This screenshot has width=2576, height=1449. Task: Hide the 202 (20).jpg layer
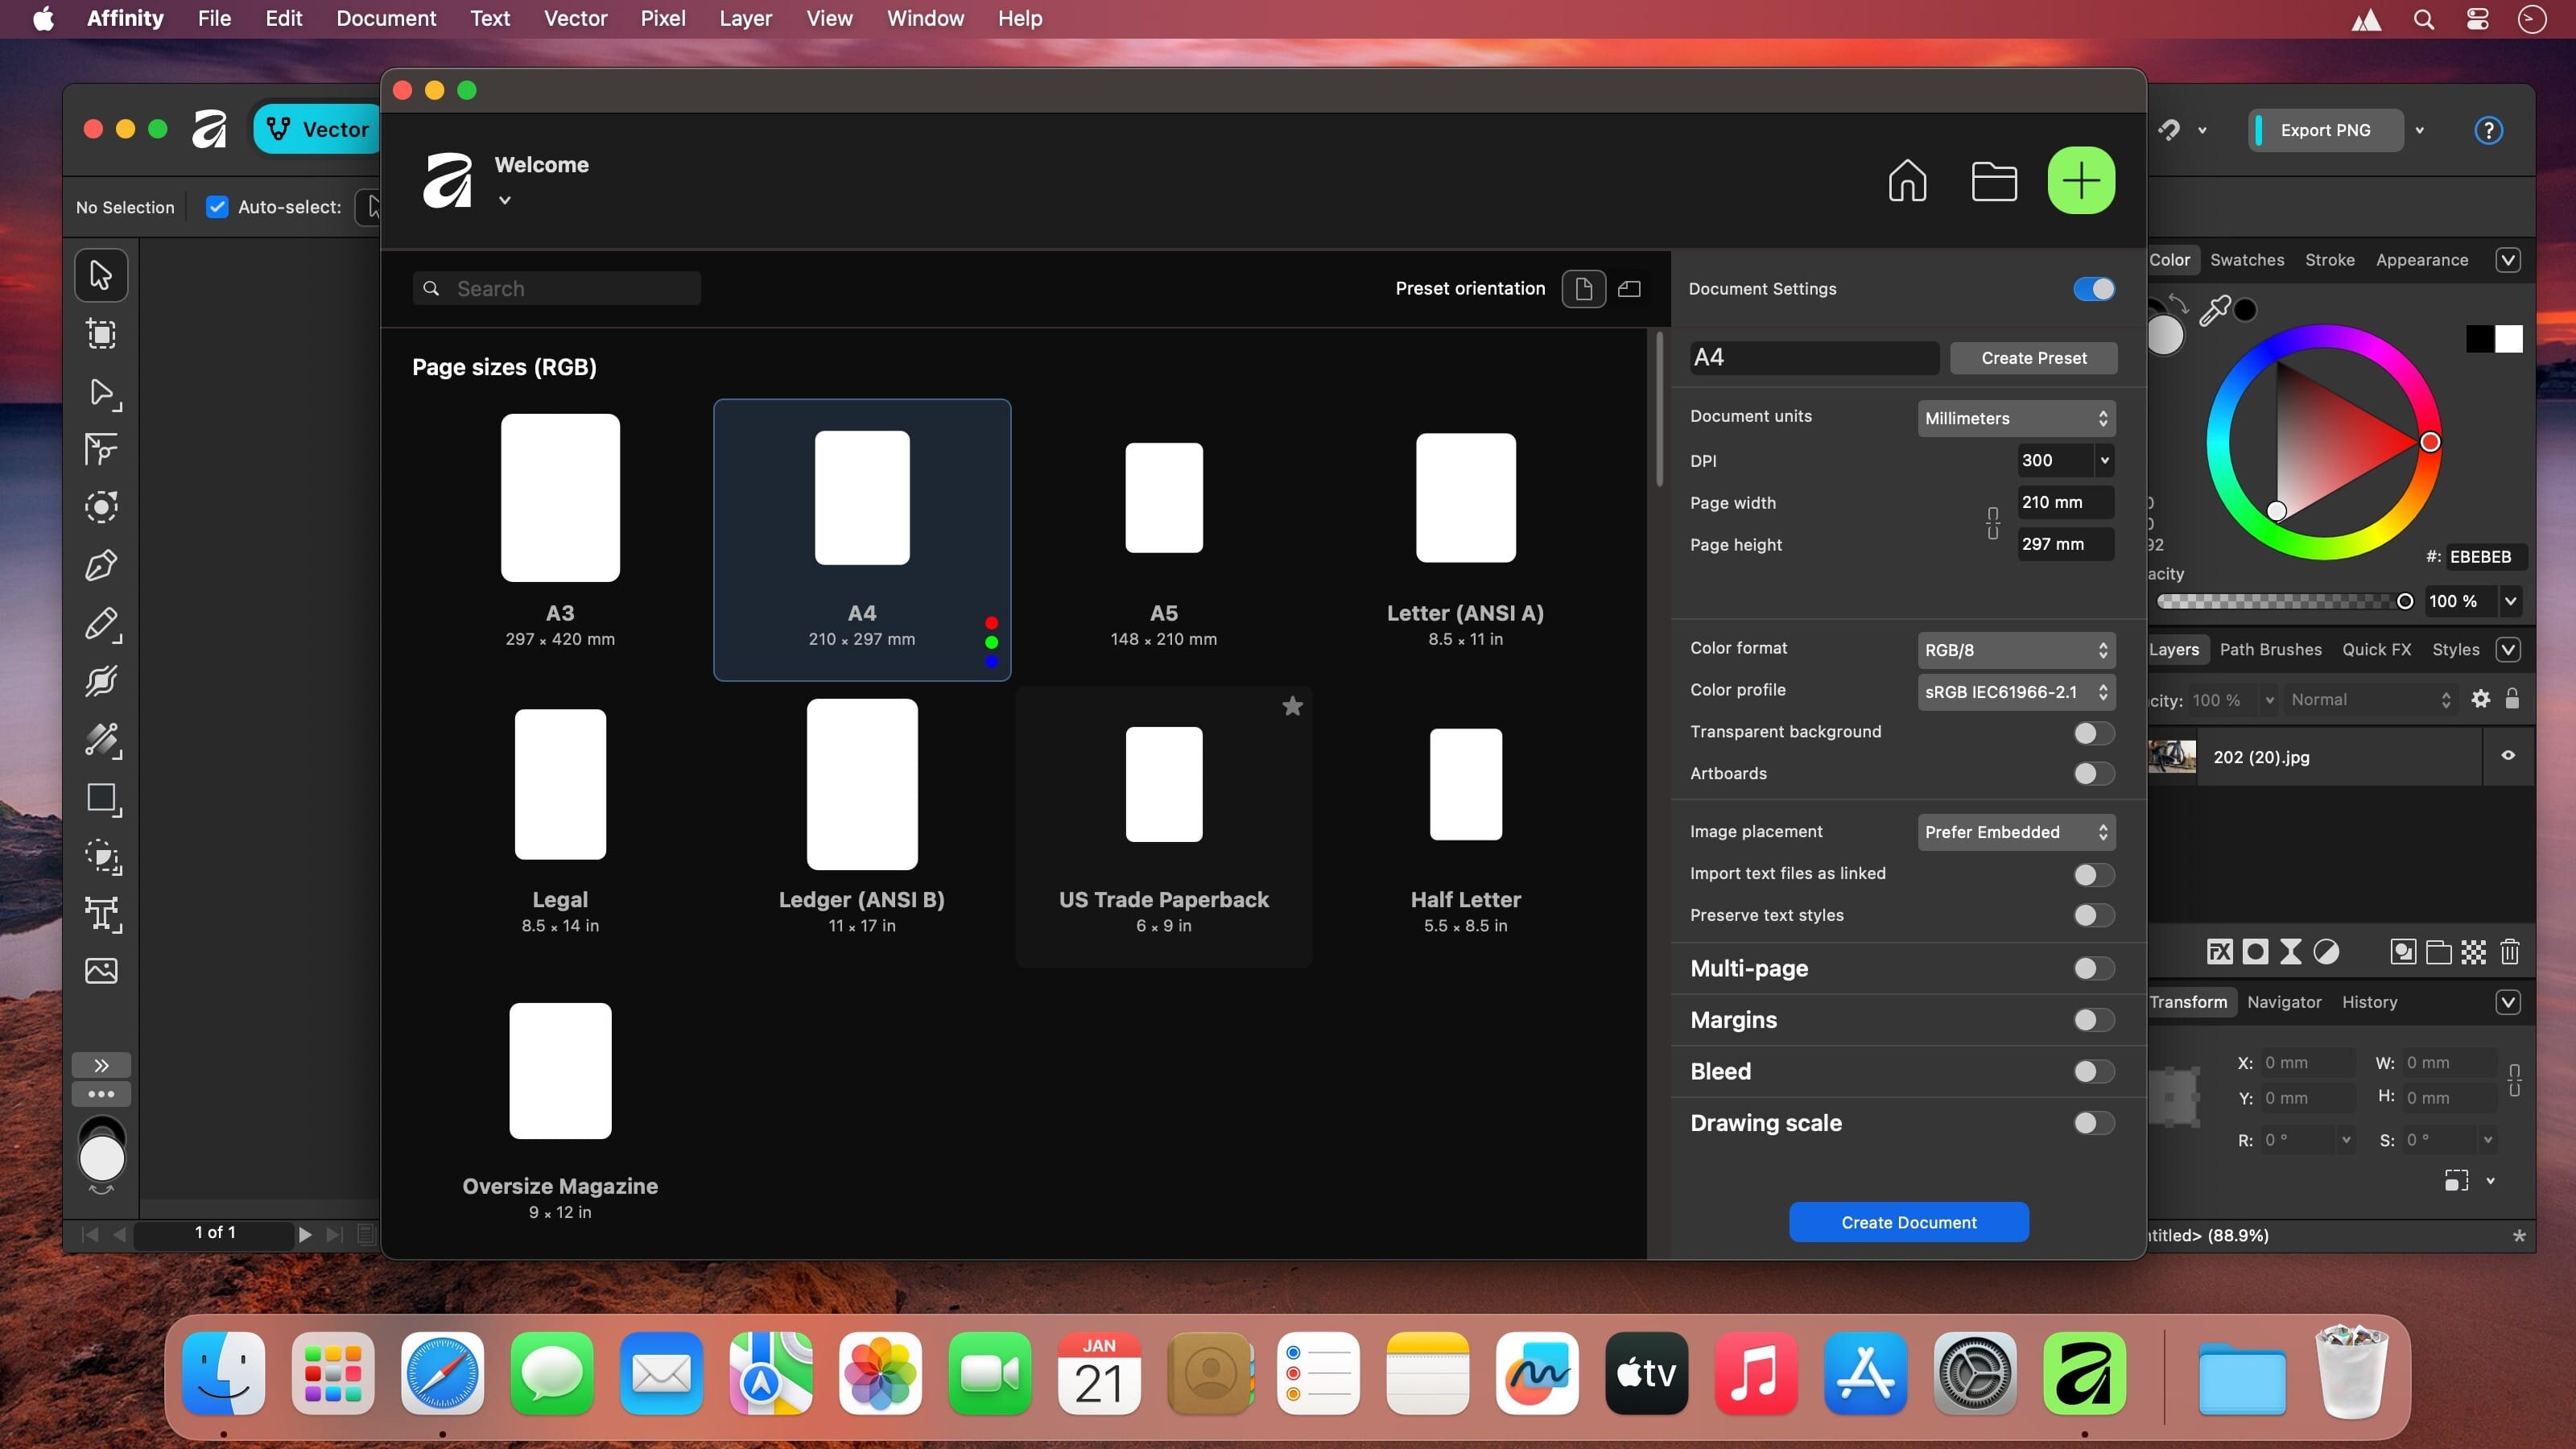click(2508, 756)
